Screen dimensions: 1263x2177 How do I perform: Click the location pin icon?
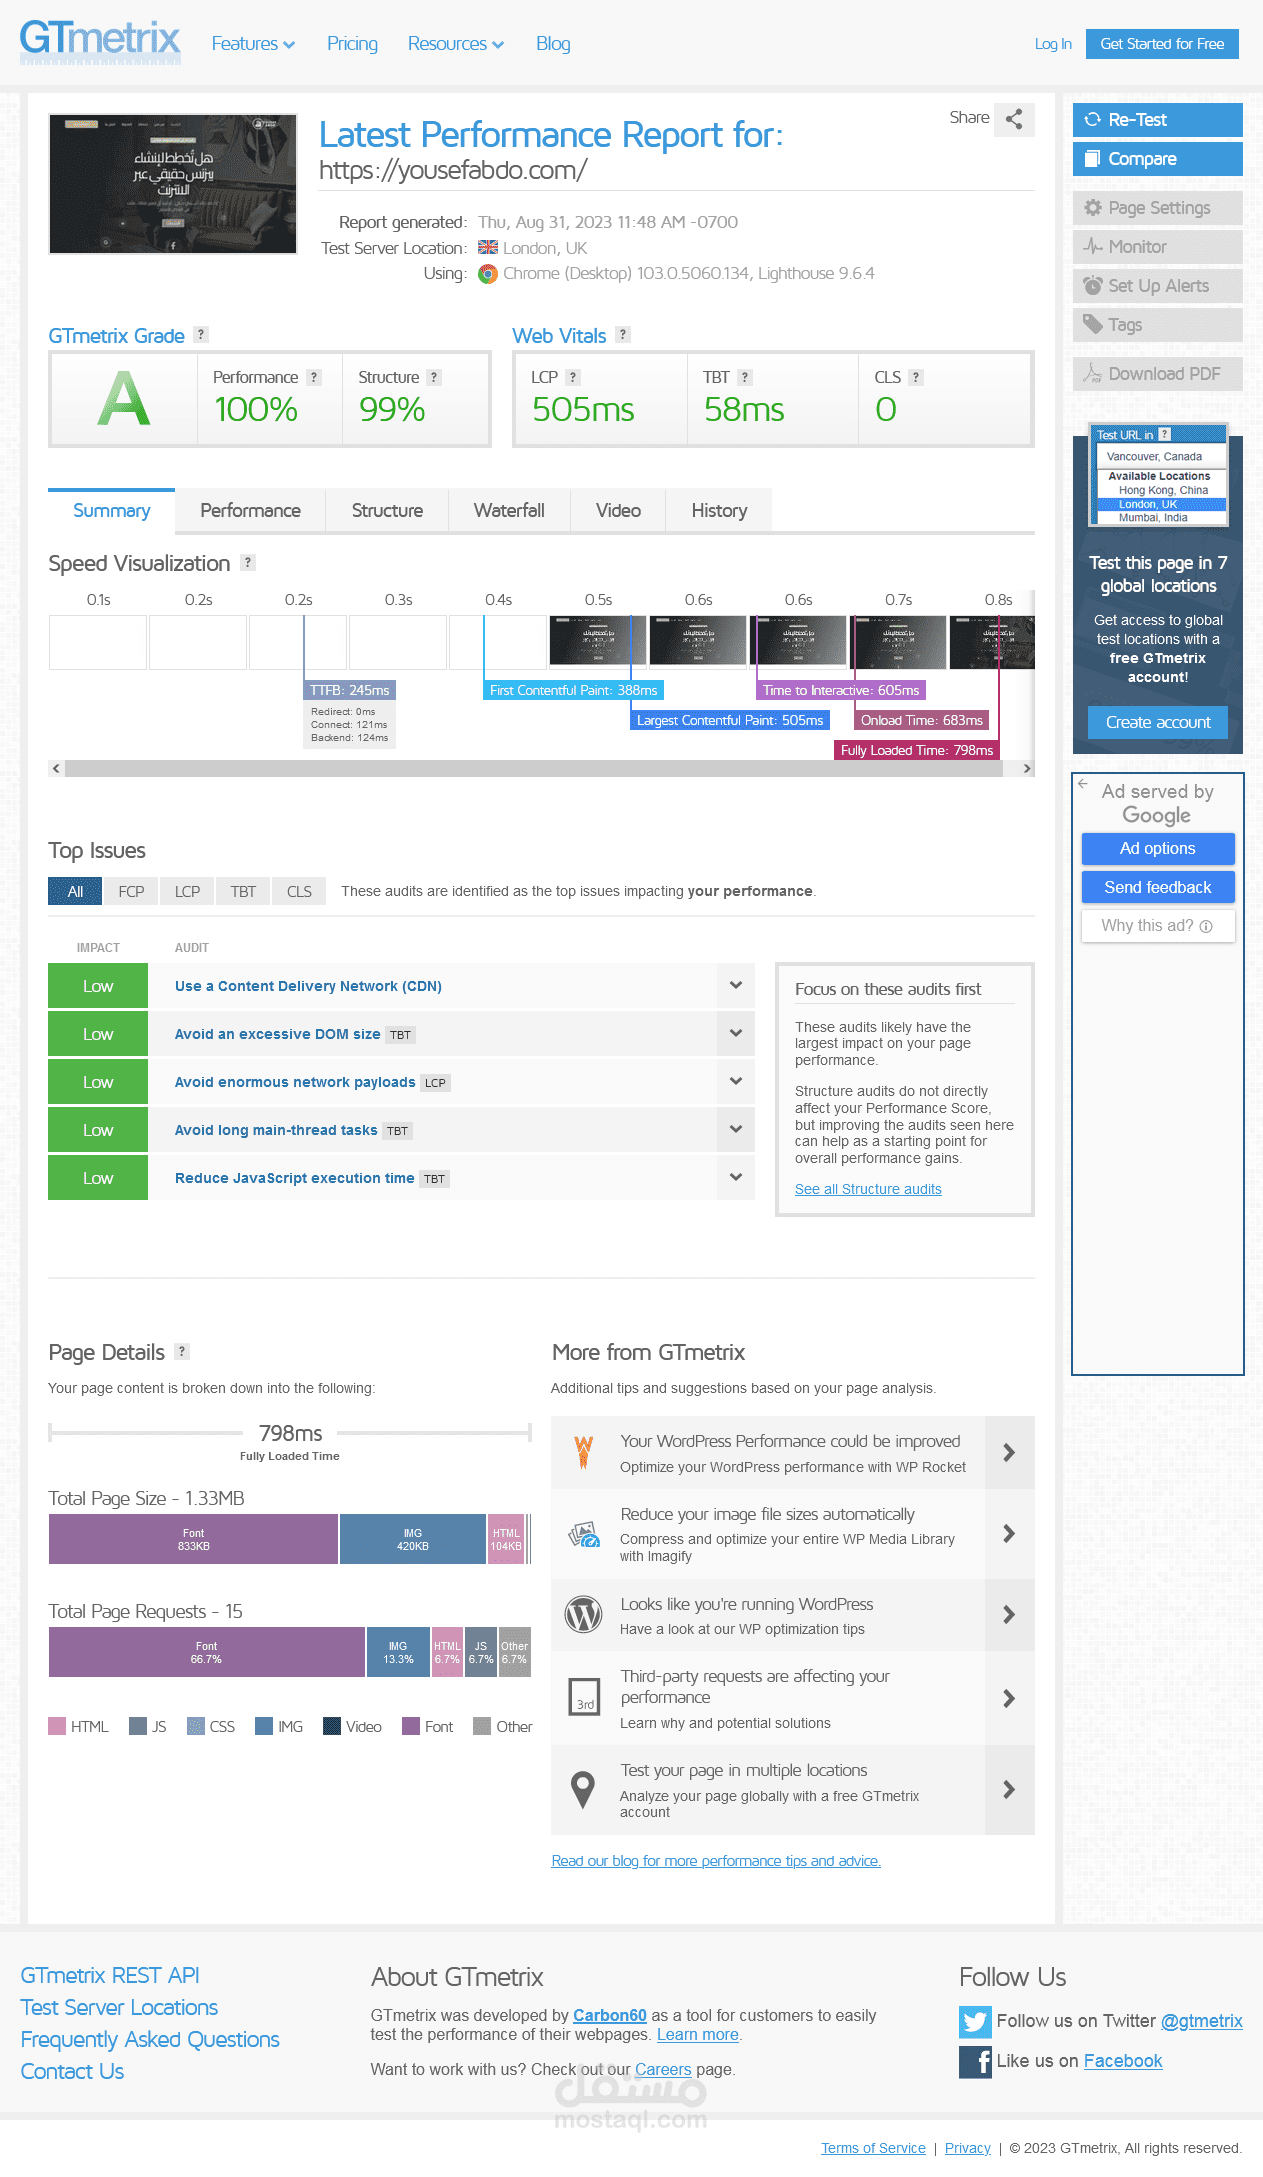pos(583,1790)
